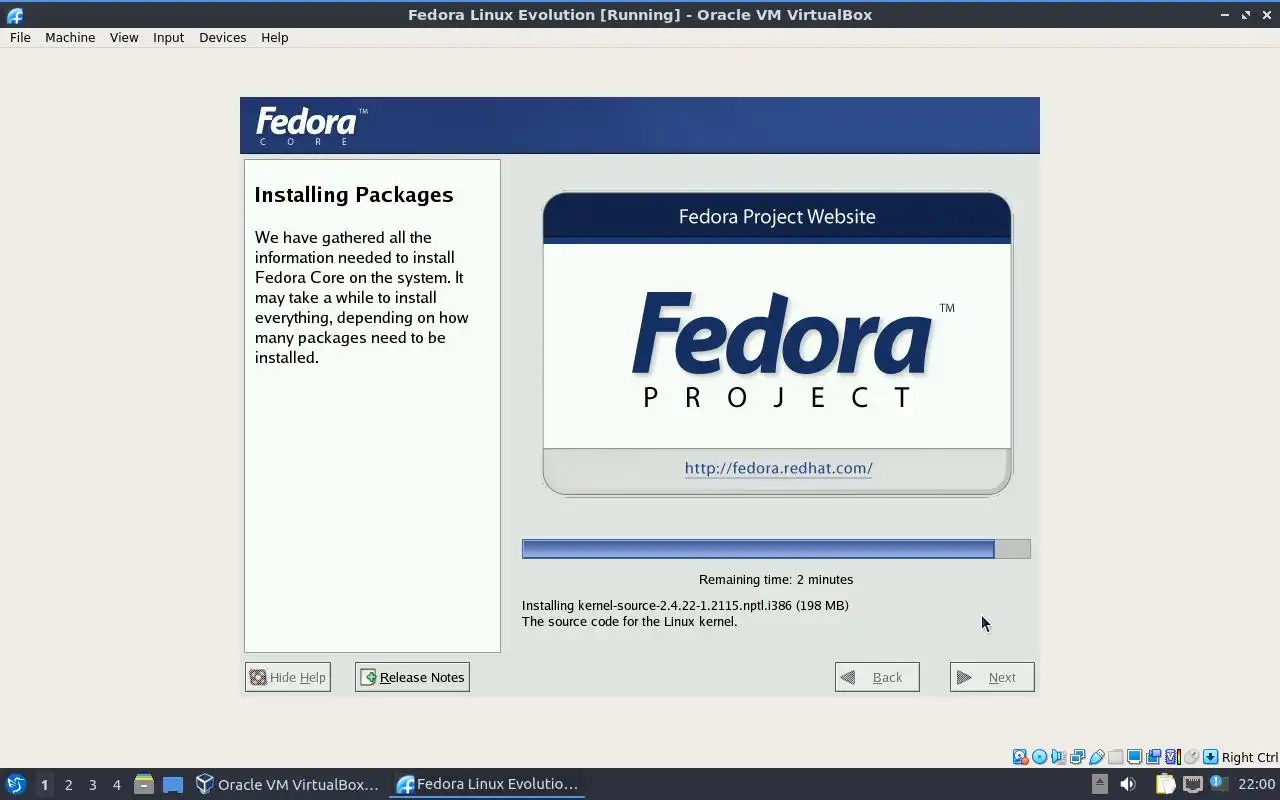
Task: Click the Next button in installer
Action: [x=992, y=677]
